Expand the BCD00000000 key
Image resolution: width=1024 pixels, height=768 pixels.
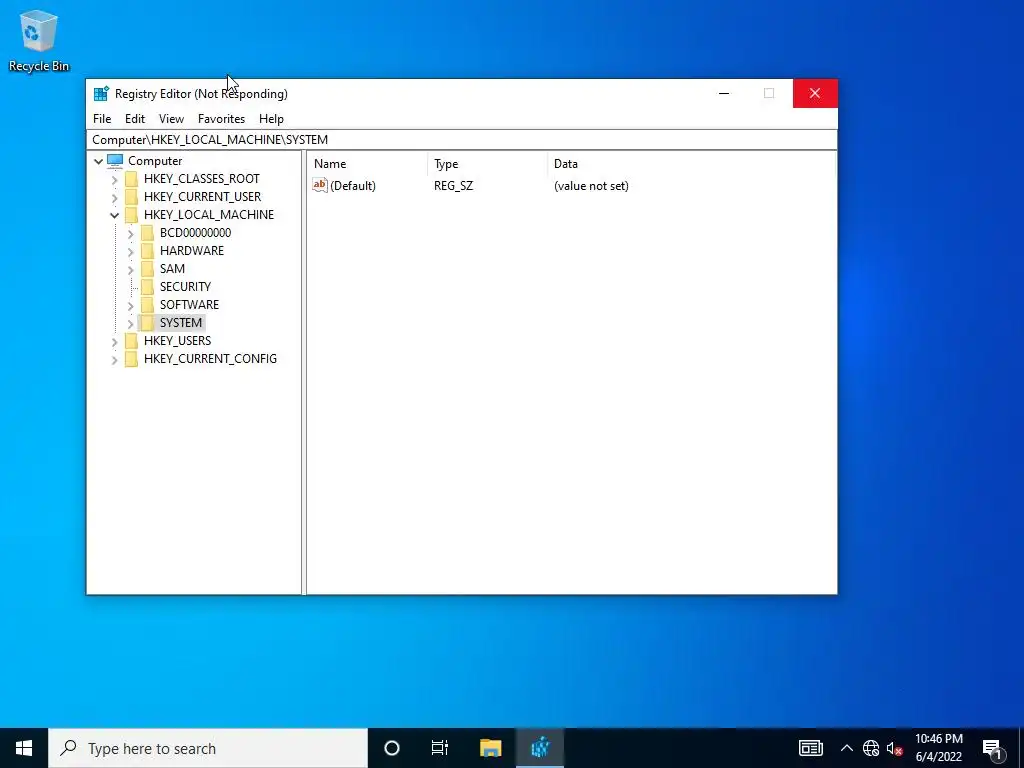(131, 233)
